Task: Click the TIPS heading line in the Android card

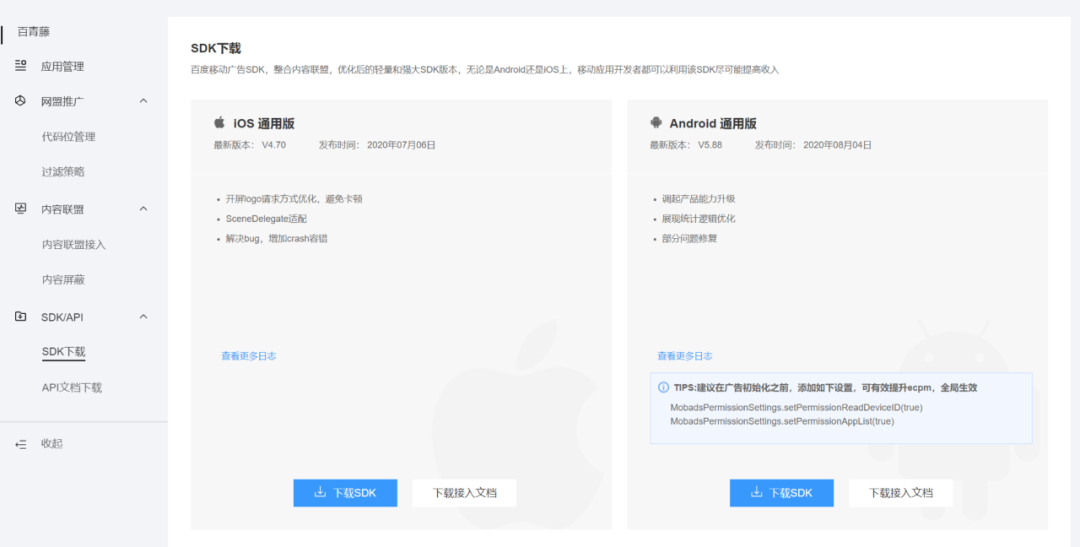Action: (x=825, y=388)
